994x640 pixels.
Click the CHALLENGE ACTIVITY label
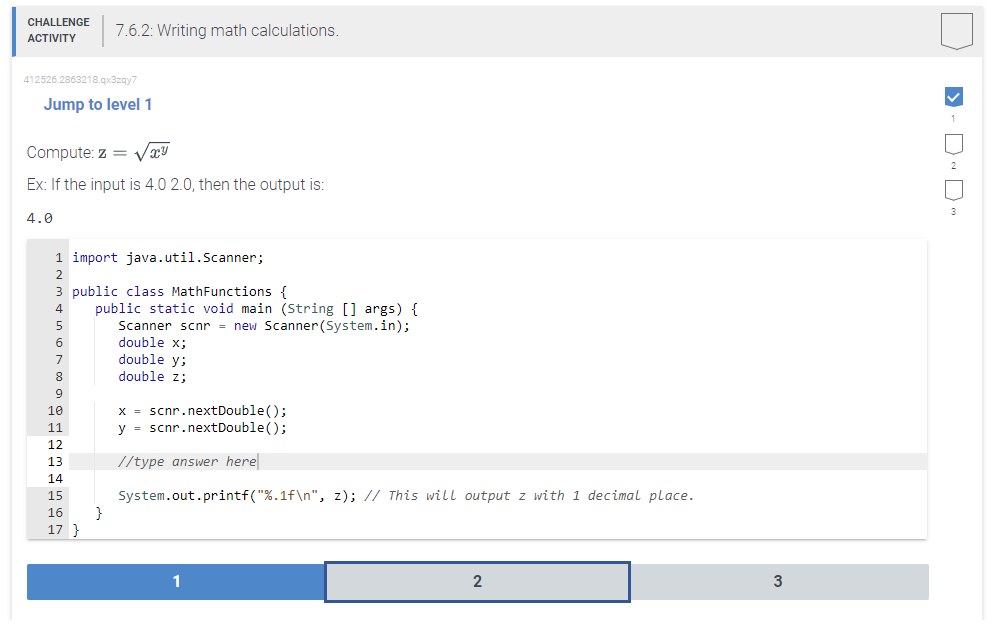tap(58, 29)
